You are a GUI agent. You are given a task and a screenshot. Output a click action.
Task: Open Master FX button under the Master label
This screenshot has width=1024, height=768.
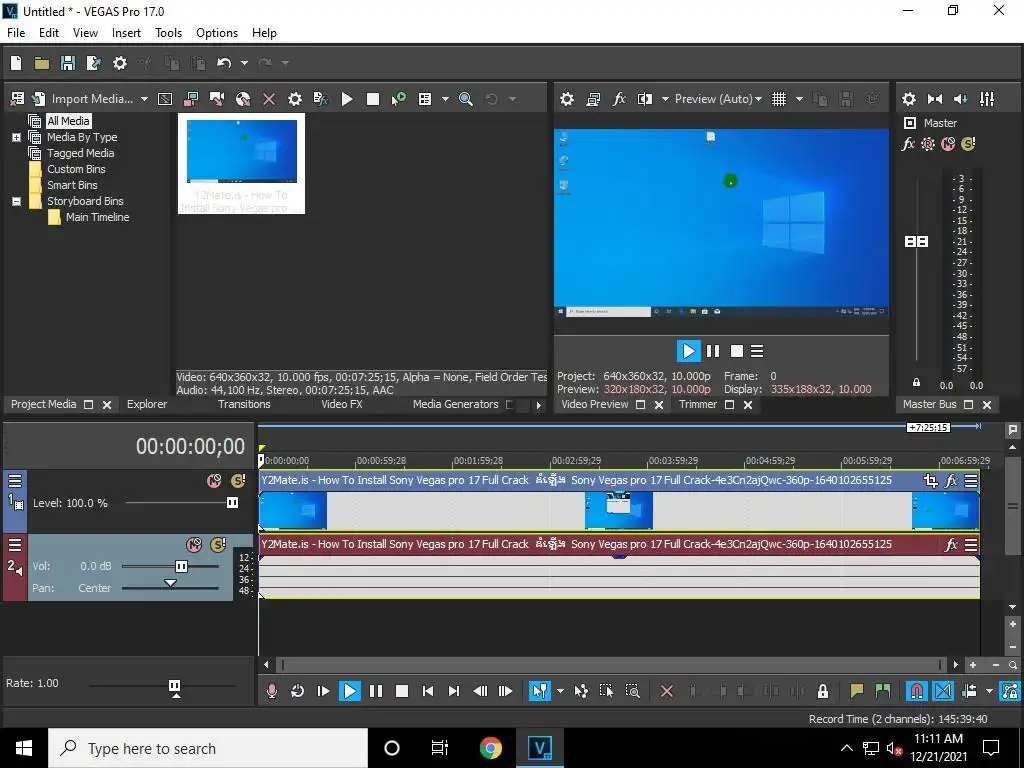coord(908,144)
